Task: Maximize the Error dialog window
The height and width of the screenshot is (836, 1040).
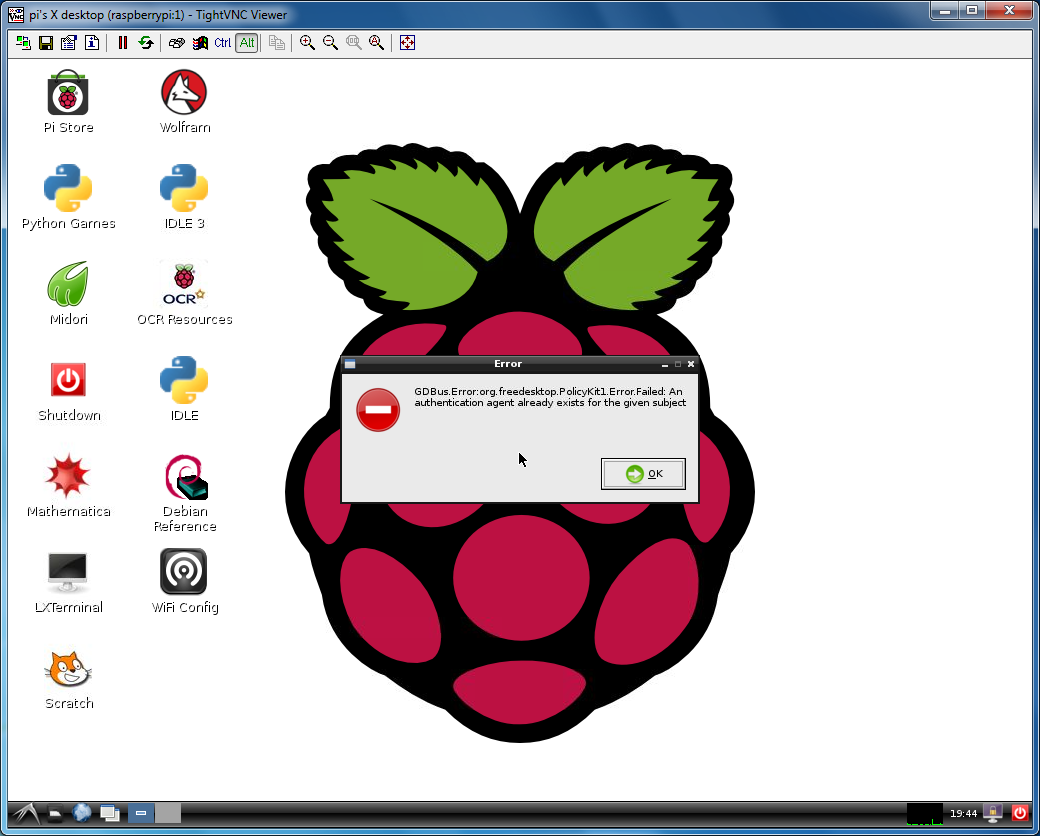Action: [678, 364]
